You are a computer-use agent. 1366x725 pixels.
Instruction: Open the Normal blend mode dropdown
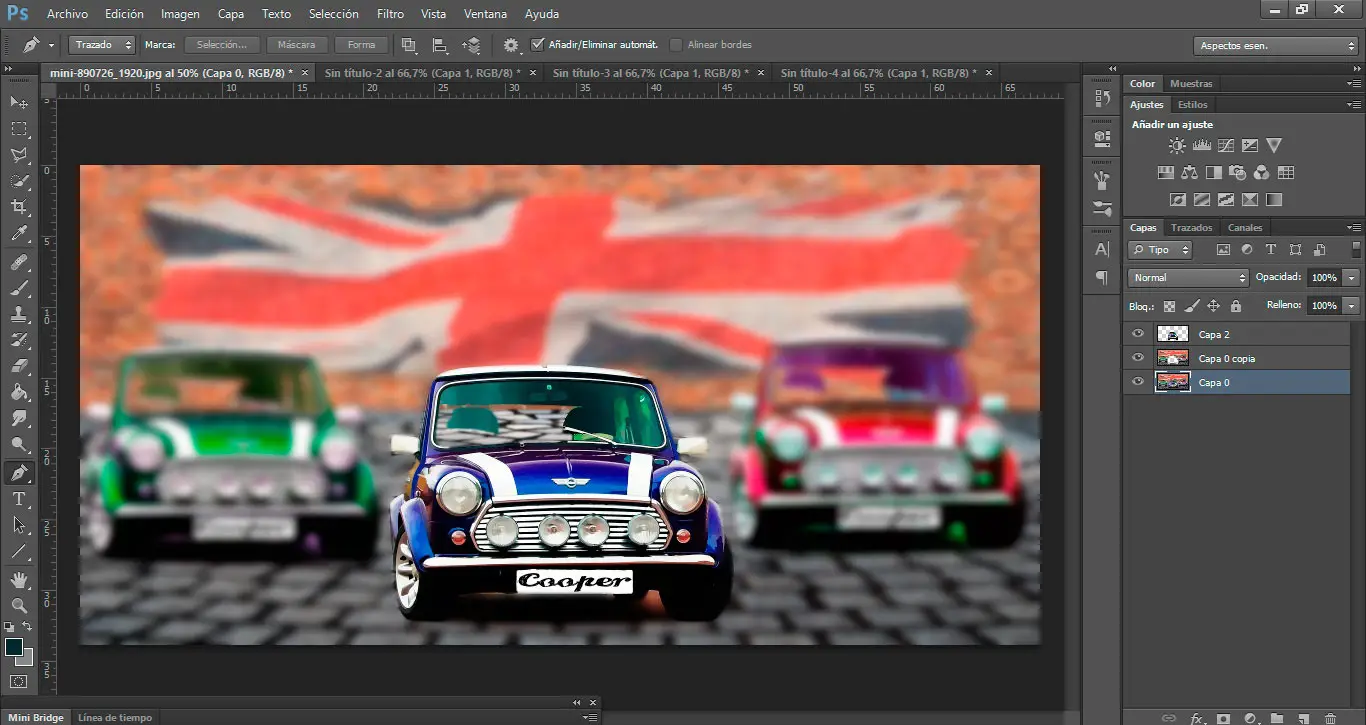point(1188,278)
